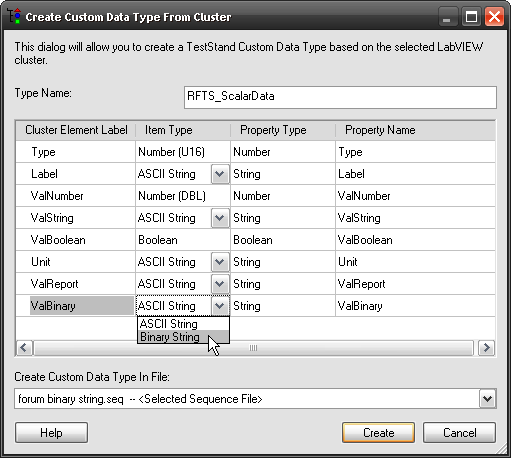This screenshot has height=458, width=511.
Task: Select the ValNumber Property Name cell
Action: pyautogui.click(x=415, y=196)
